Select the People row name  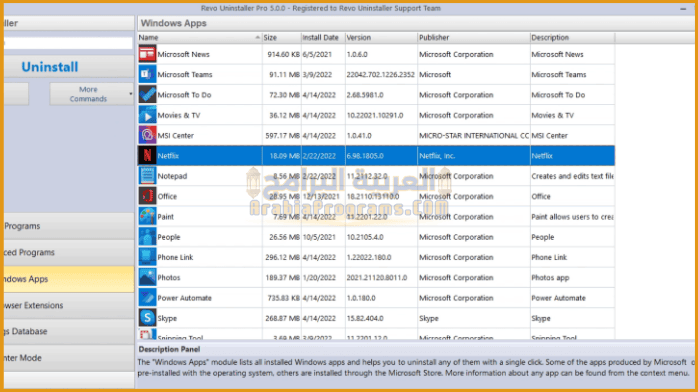click(169, 237)
